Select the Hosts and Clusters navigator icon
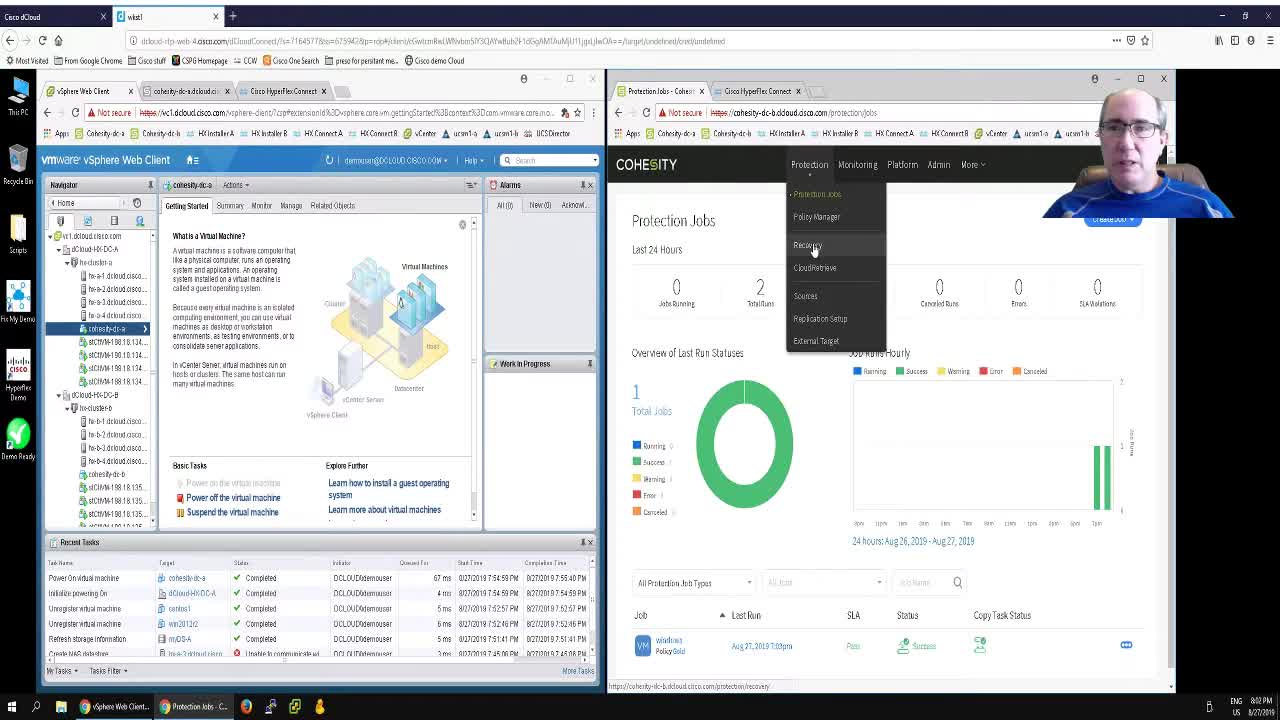 coord(61,221)
